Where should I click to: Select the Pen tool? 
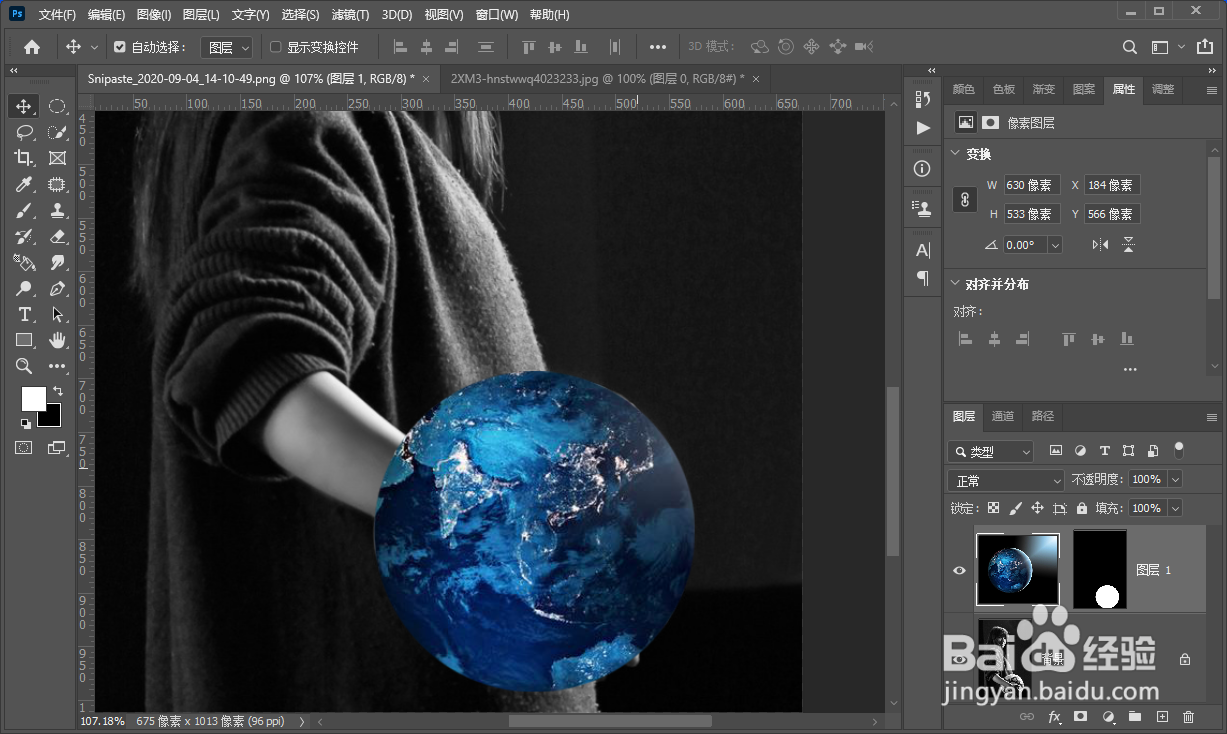(57, 288)
